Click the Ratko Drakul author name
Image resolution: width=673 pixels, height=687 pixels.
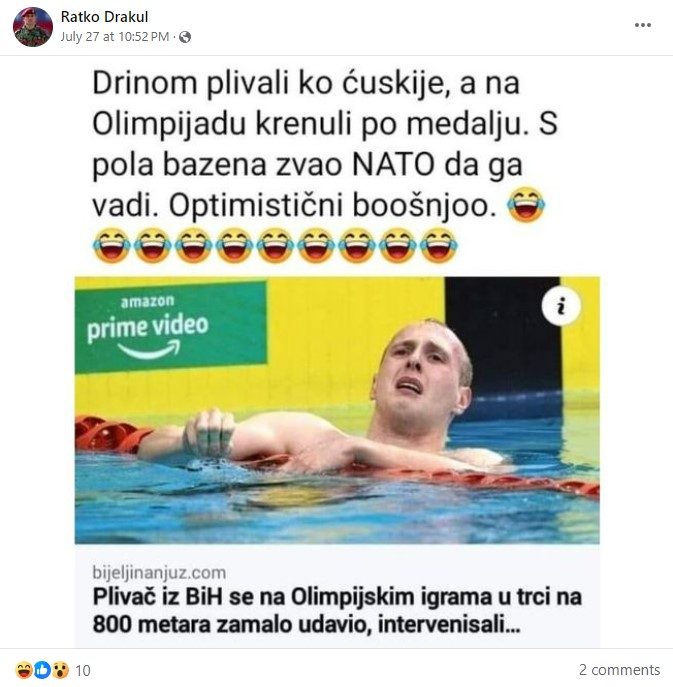[x=104, y=17]
